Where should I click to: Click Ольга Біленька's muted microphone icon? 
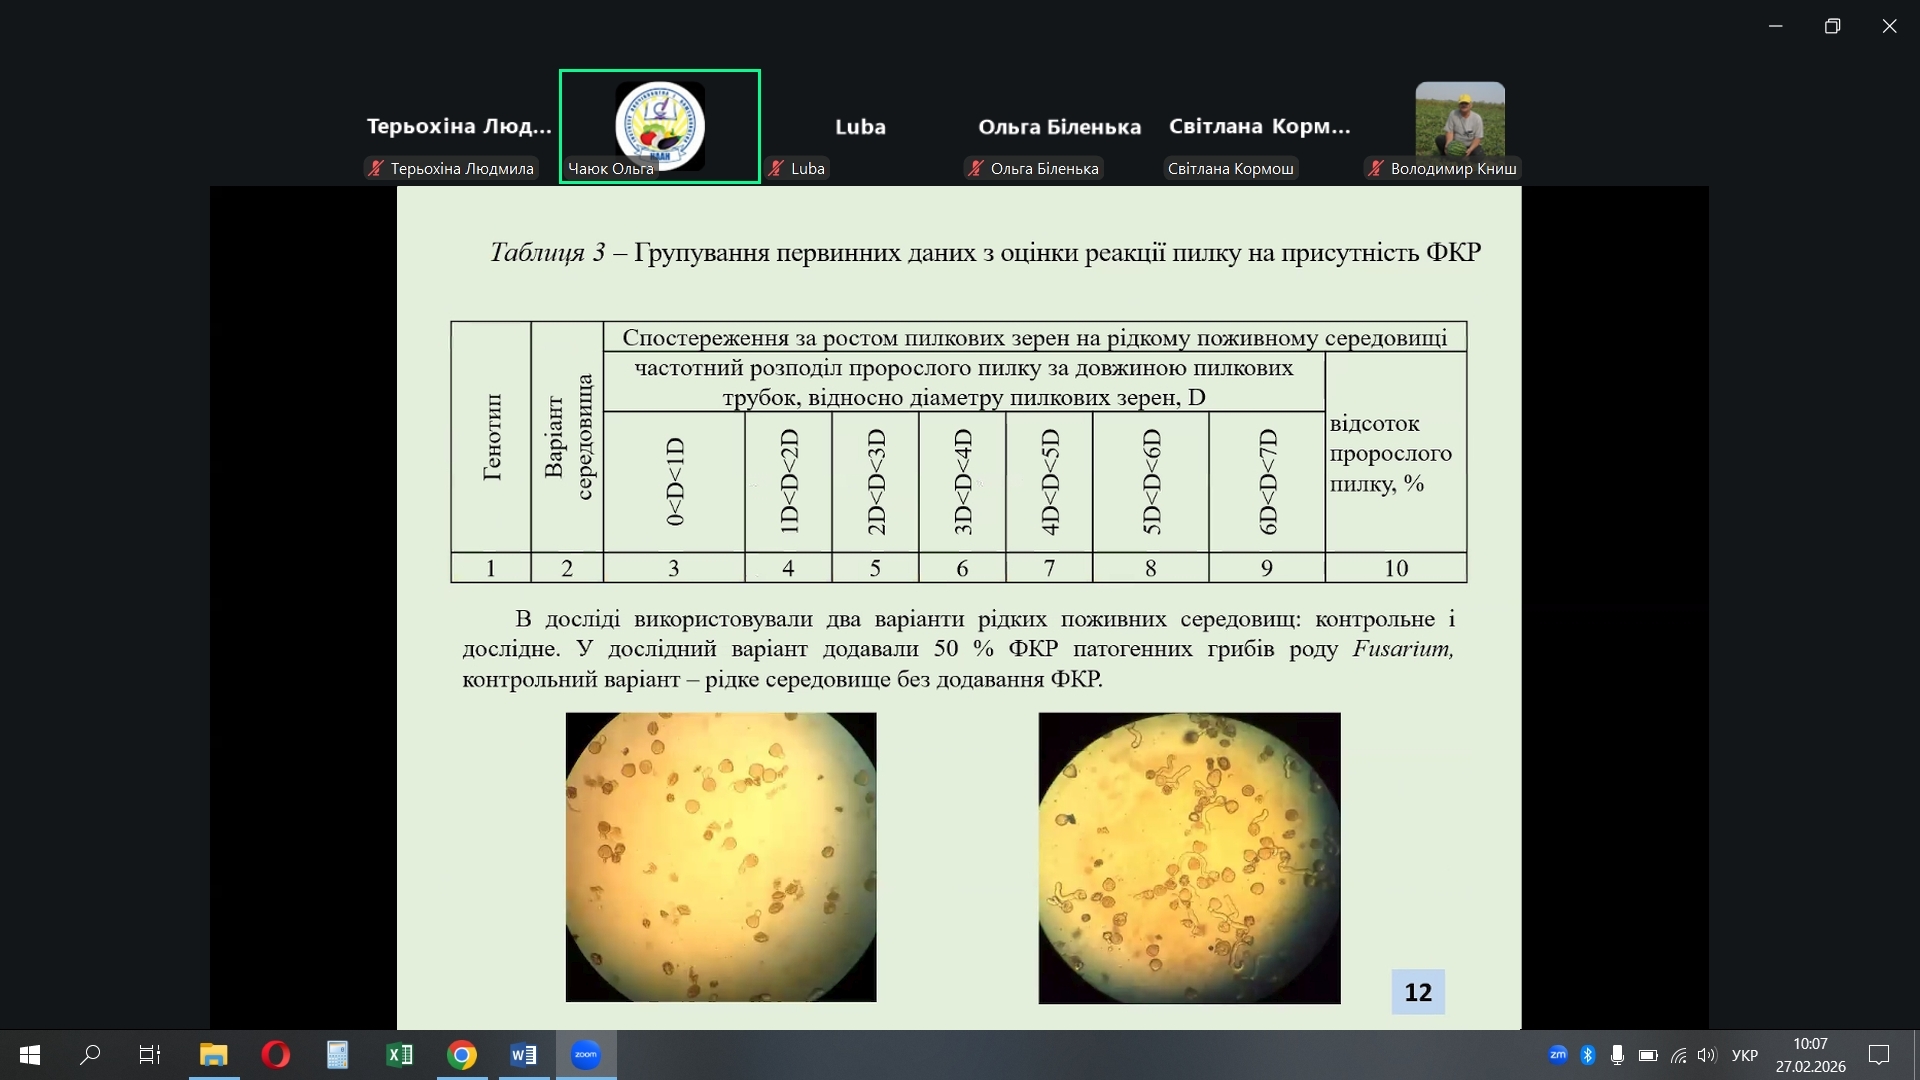976,168
